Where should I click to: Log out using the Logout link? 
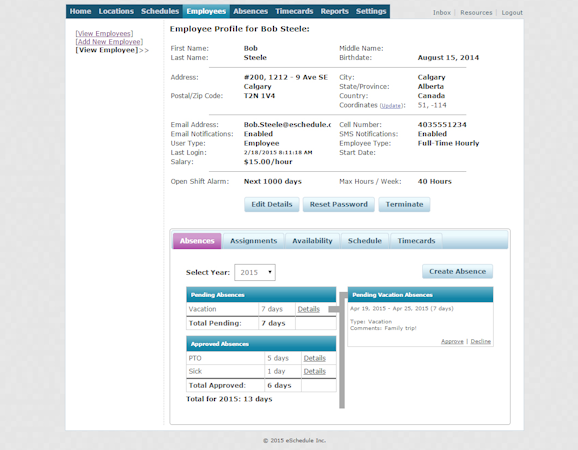[x=512, y=13]
